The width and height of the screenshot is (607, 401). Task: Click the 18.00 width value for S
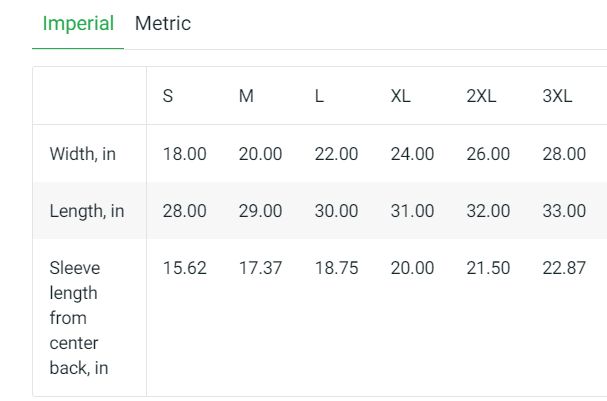tap(185, 154)
